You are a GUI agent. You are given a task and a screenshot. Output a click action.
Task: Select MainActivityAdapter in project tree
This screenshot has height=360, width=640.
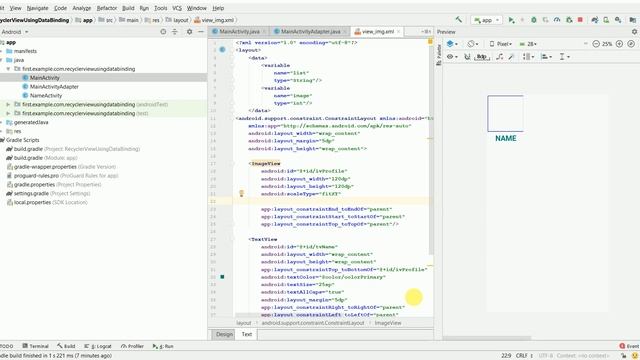tap(54, 87)
